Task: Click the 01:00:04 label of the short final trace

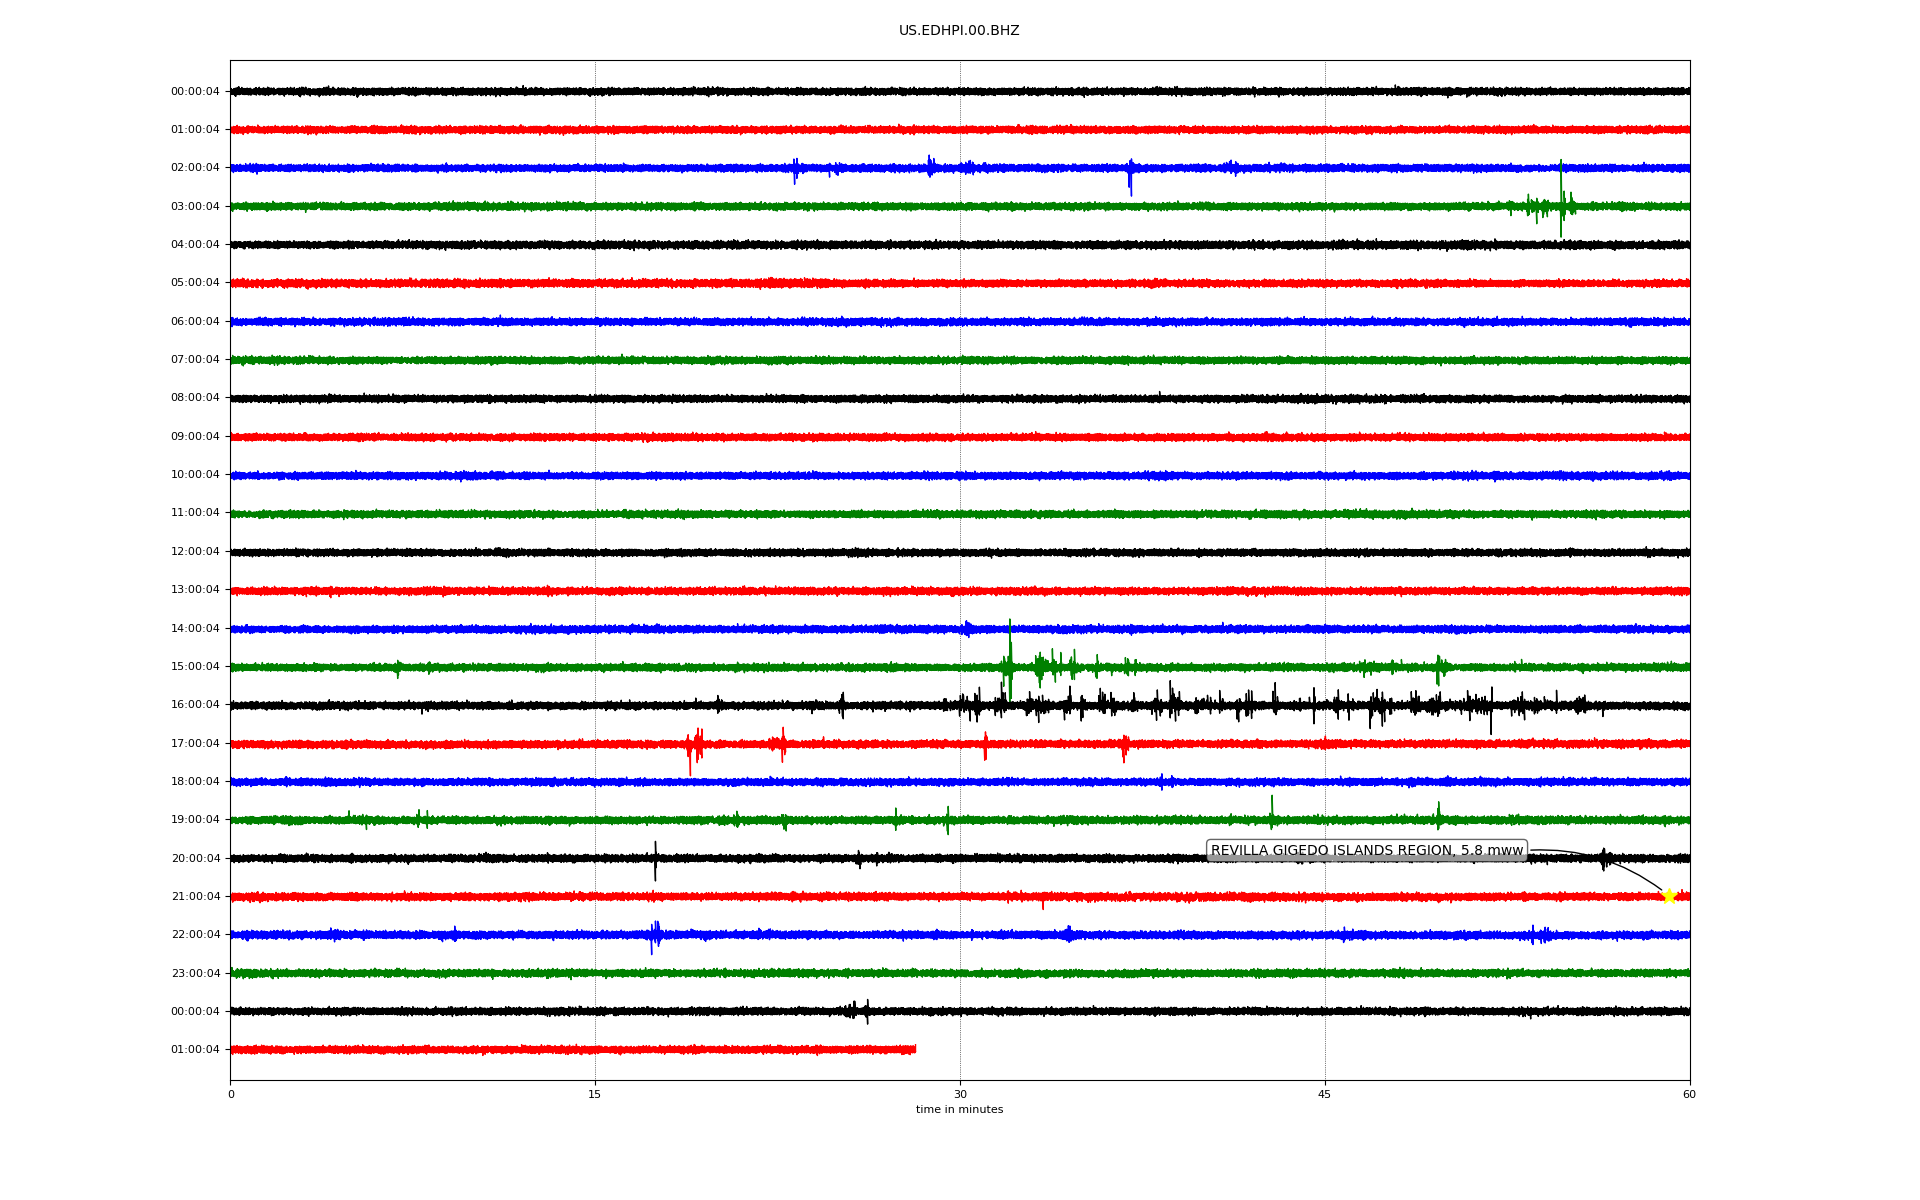Action: click(195, 1050)
